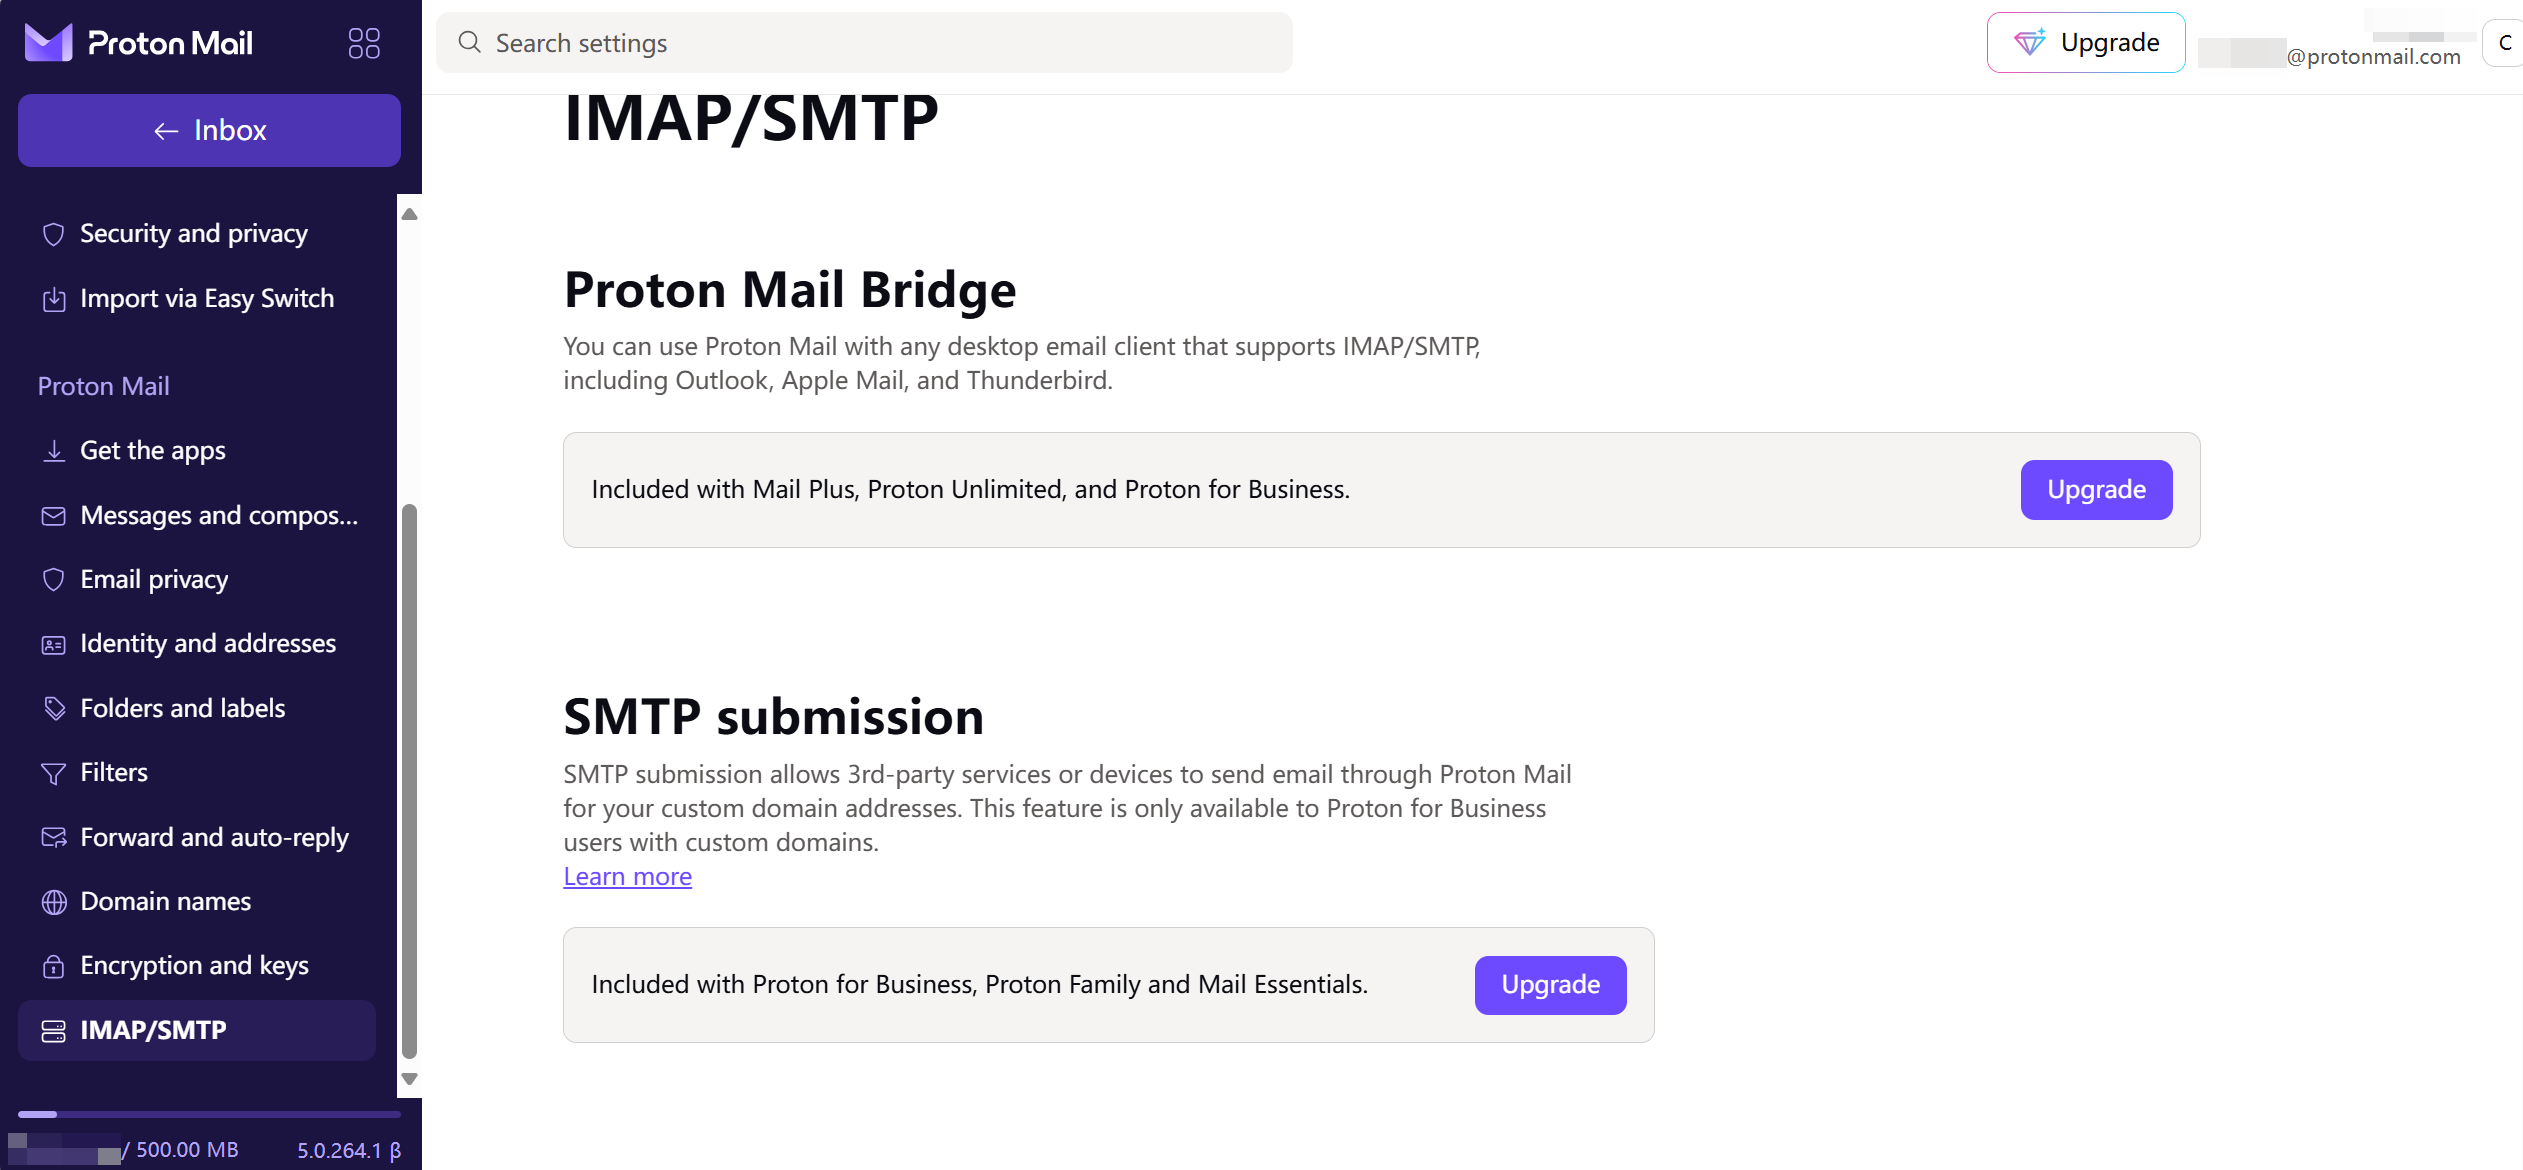Click Upgrade in the SMTP submission box

click(1550, 985)
